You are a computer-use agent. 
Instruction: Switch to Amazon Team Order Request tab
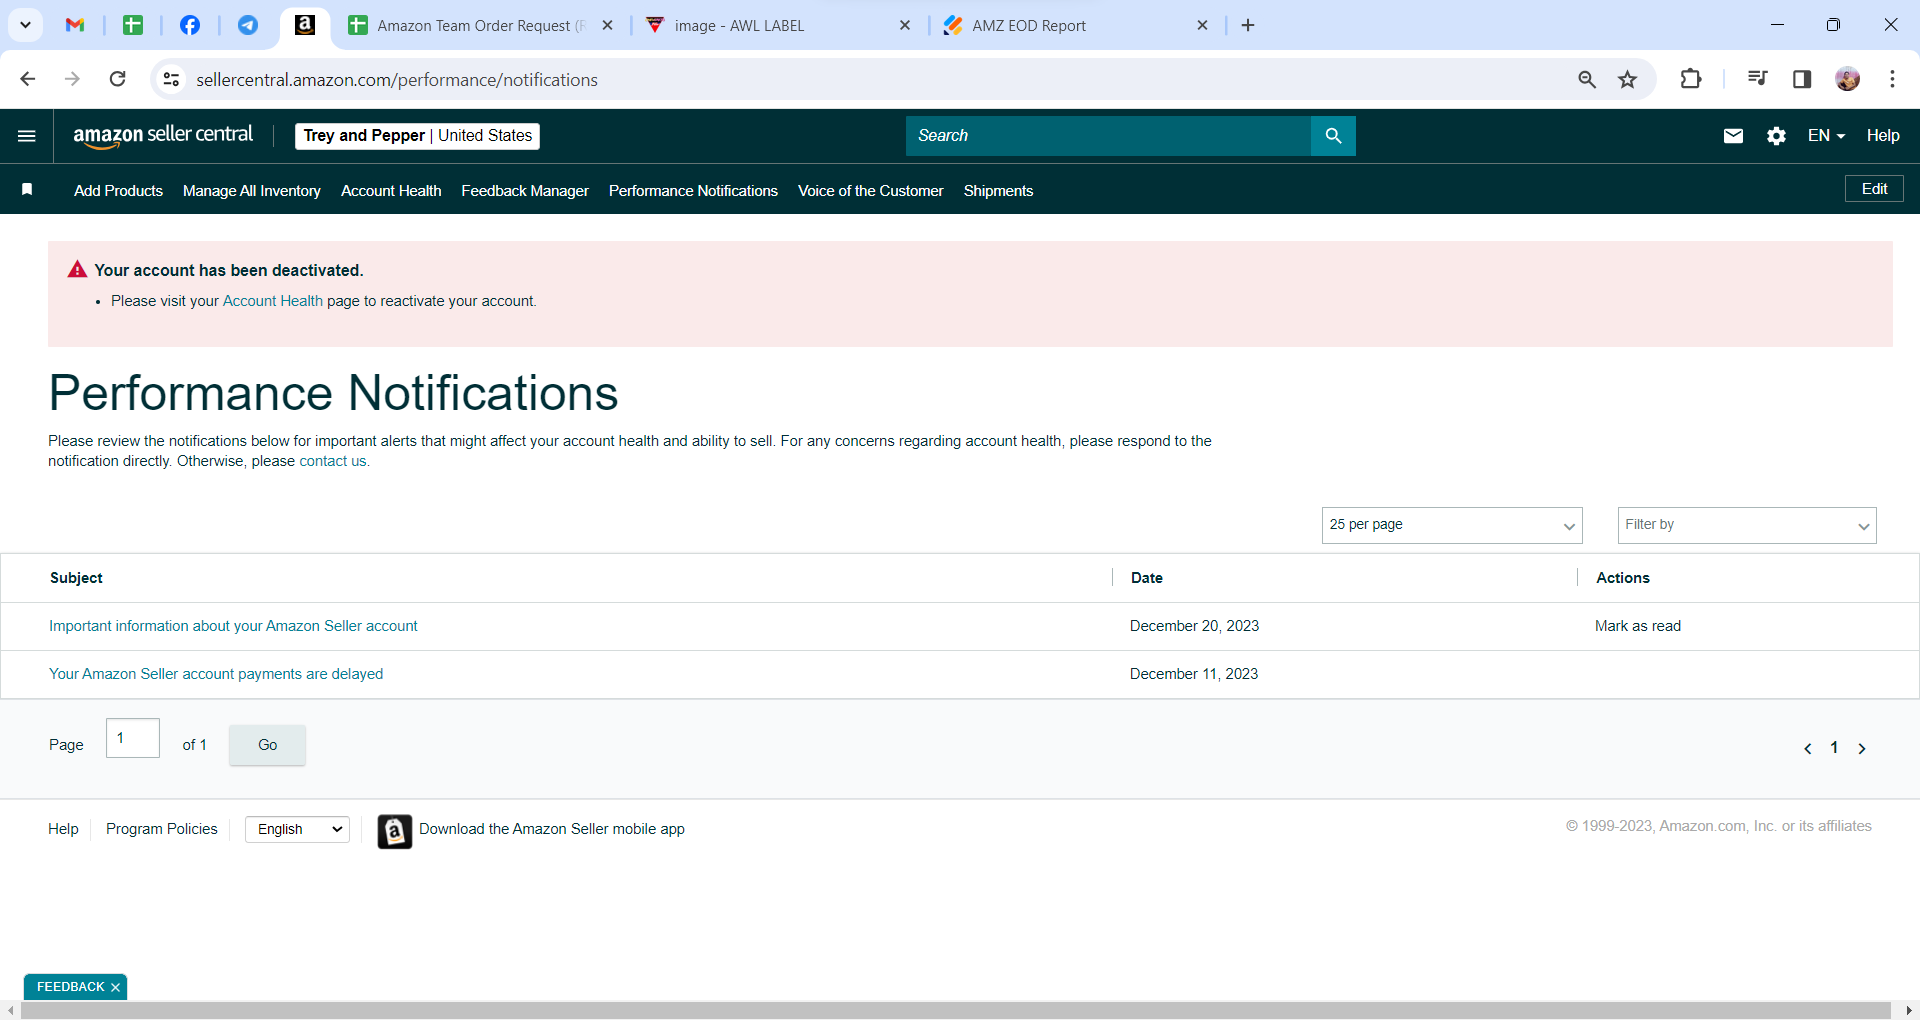point(480,25)
